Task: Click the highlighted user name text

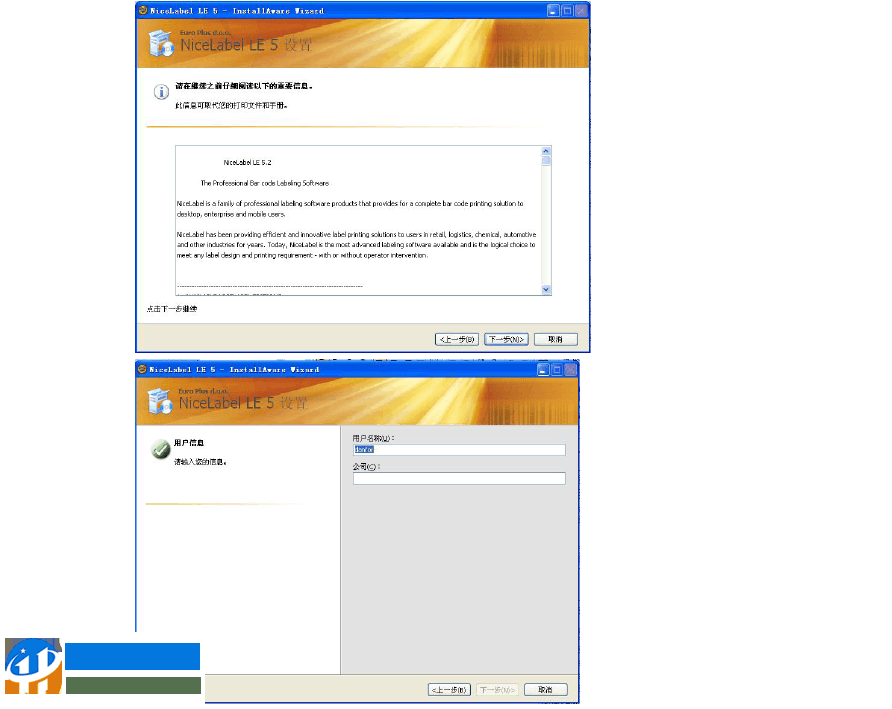Action: click(366, 450)
